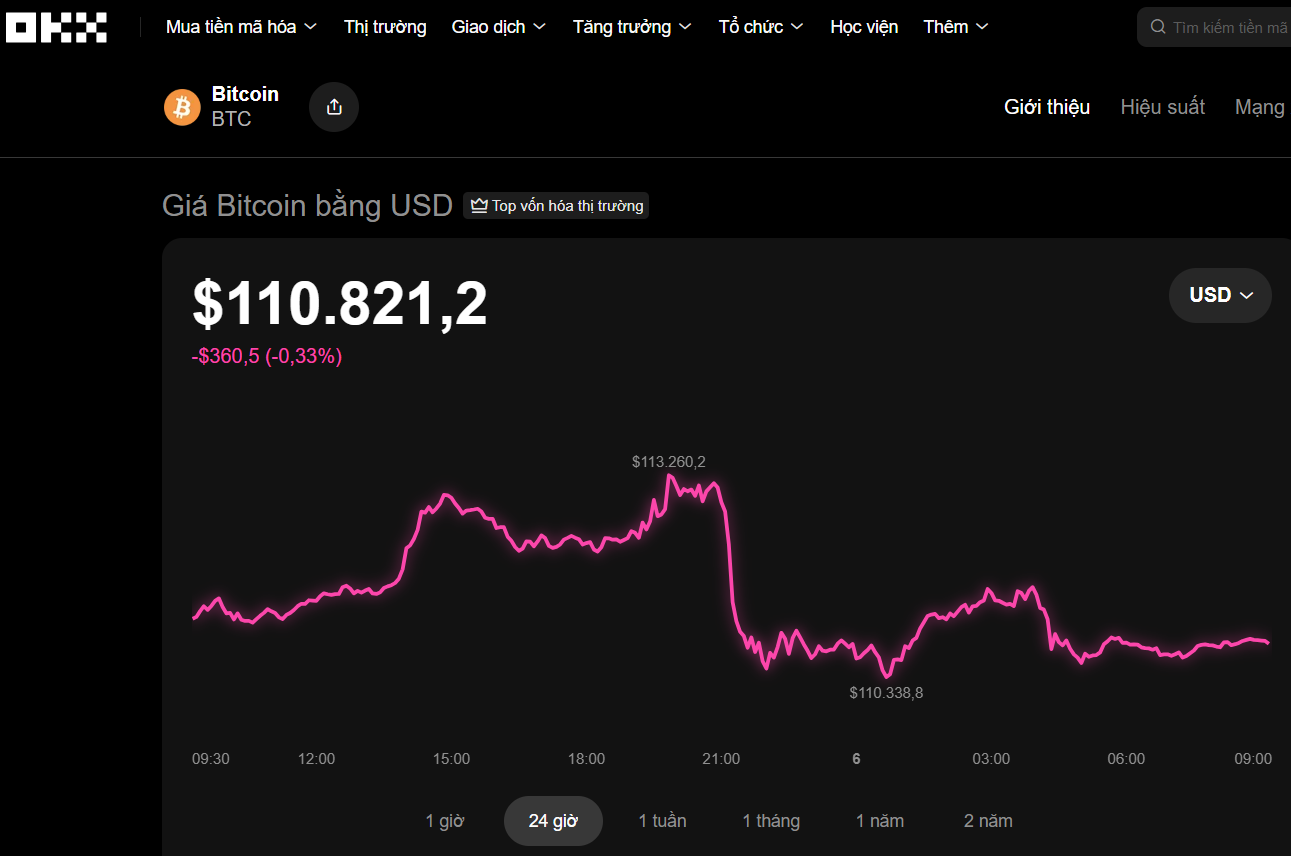Switch to the Hiệu suất tab
Screen dimensions: 1291x856
coord(1163,107)
